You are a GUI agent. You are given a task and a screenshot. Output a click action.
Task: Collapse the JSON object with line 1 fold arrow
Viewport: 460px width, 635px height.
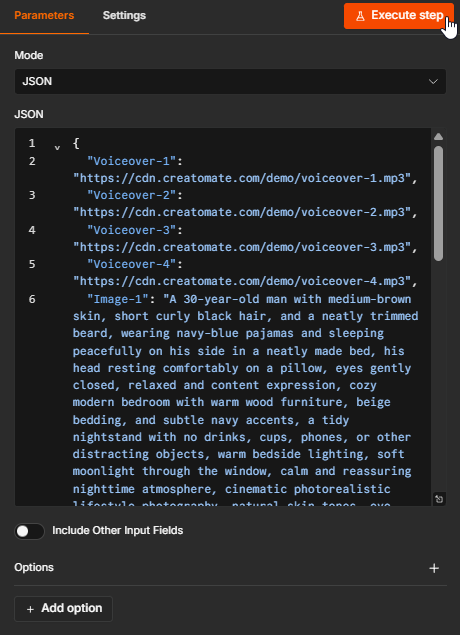(57, 147)
